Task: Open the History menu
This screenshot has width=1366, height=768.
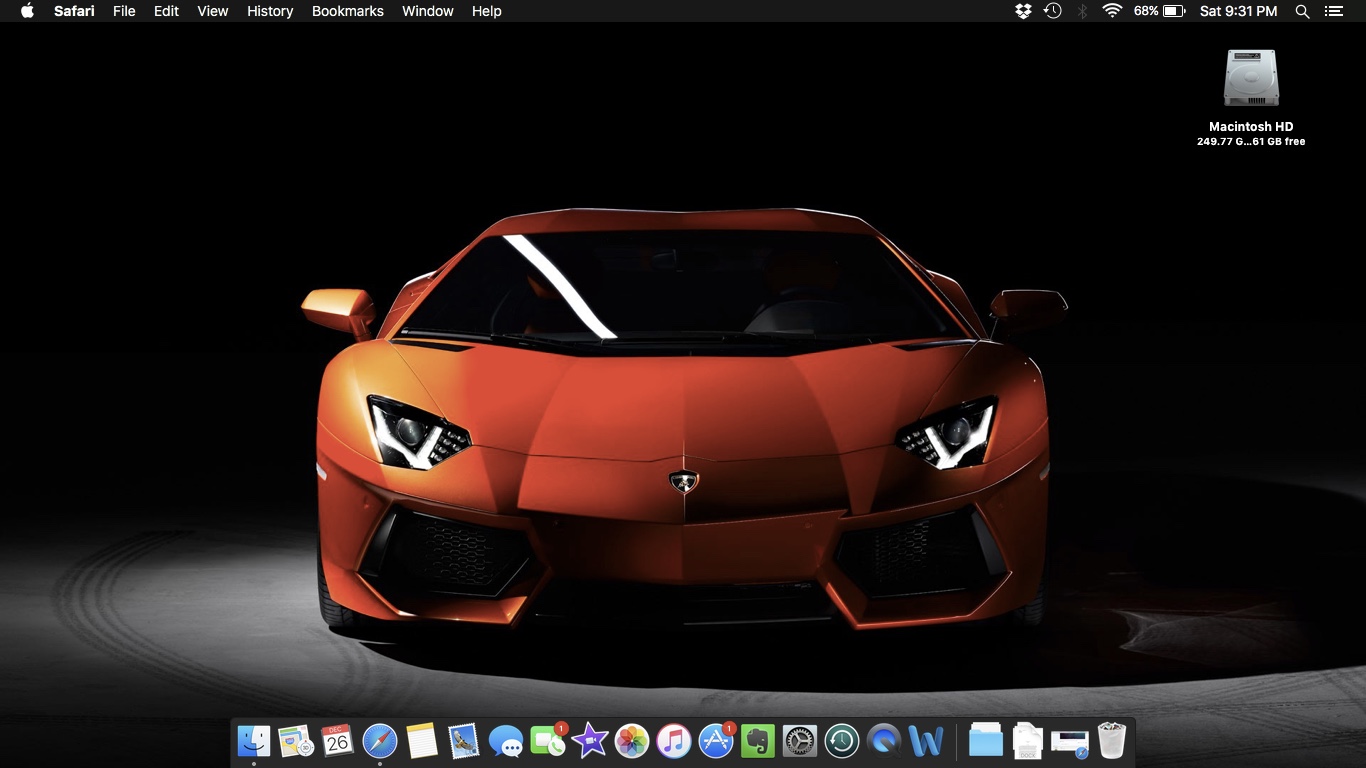Action: 270,11
